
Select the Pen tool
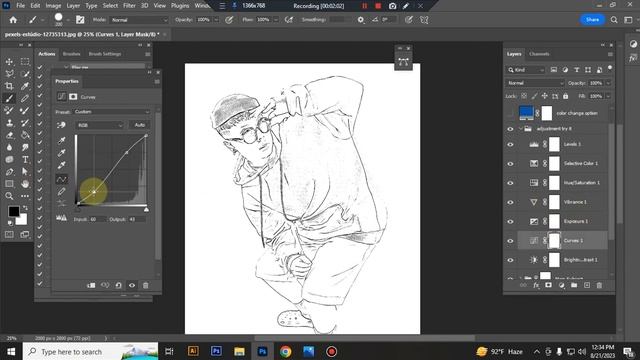tap(9, 172)
